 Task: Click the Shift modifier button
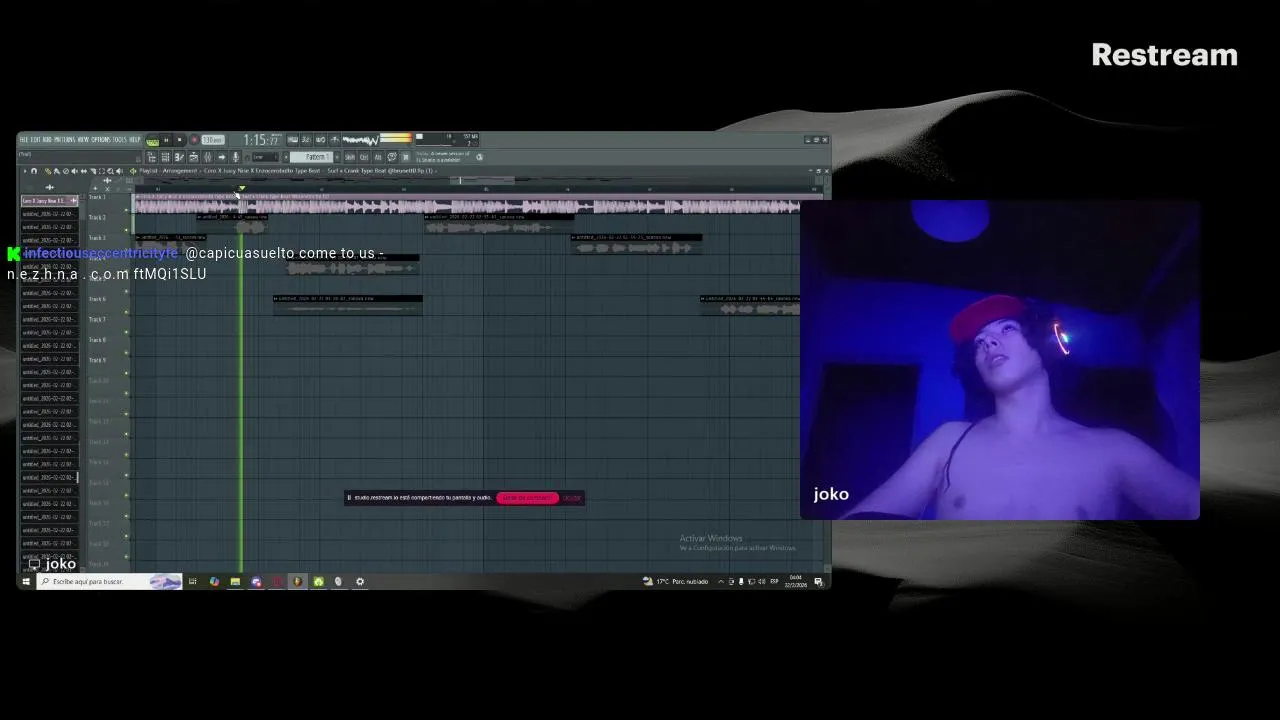[x=349, y=157]
